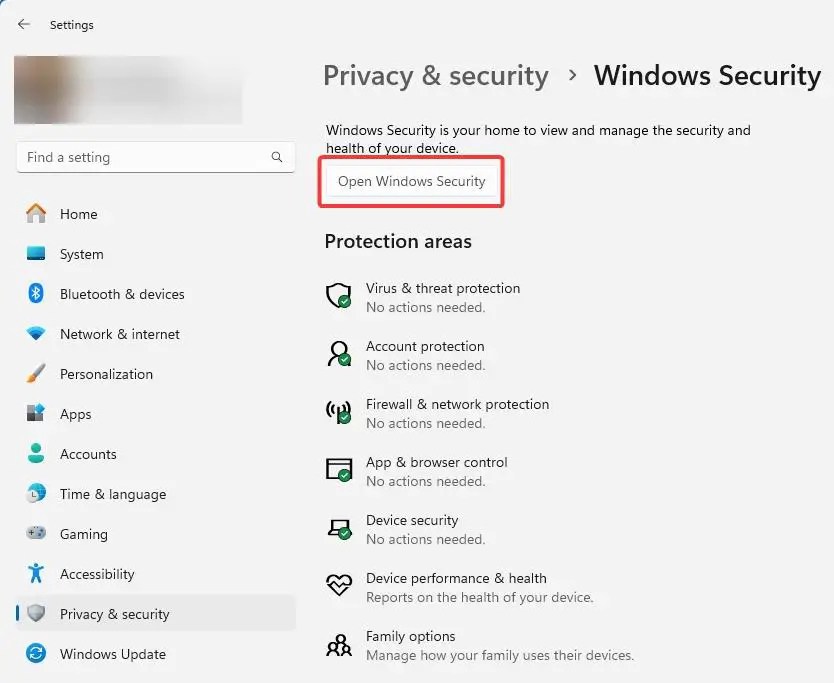Screen dimensions: 834x683
Task: Click the Device performance & health heart icon
Action: pos(339,585)
